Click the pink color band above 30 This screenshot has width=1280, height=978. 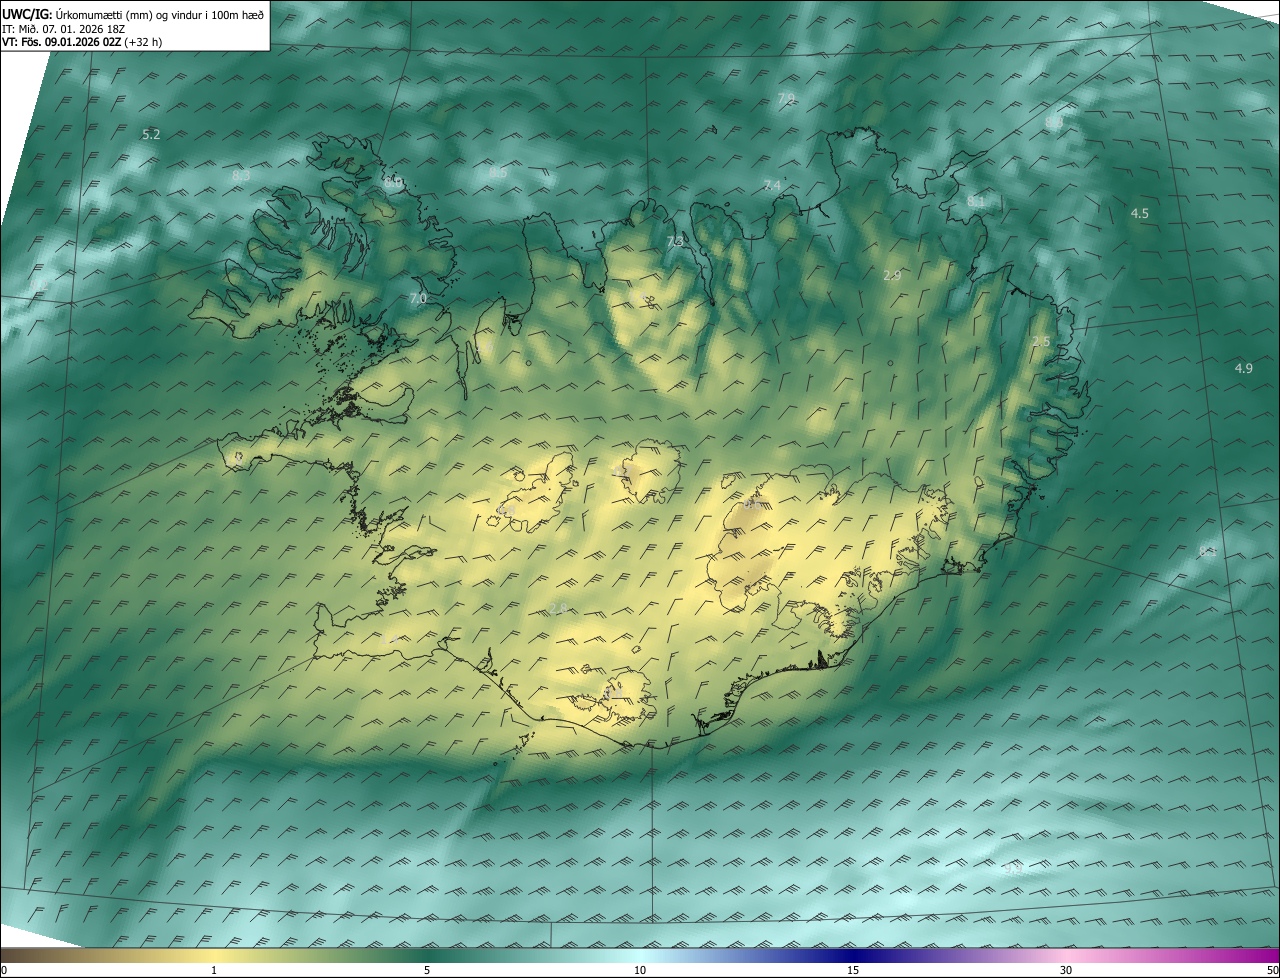[x=1066, y=956]
